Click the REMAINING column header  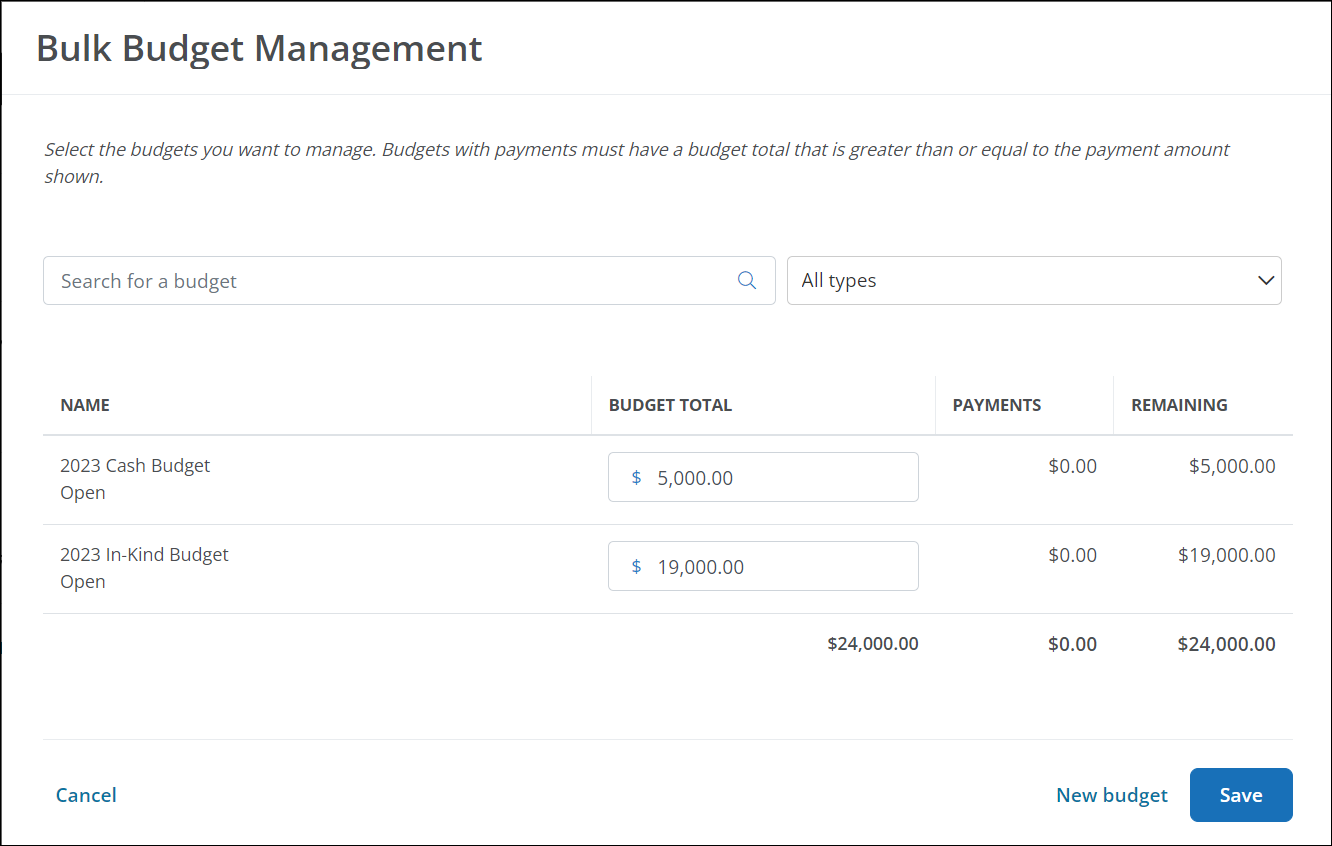click(1179, 405)
